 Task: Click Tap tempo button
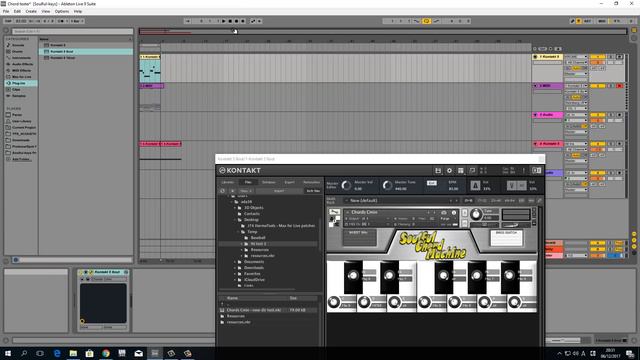click(x=8, y=21)
